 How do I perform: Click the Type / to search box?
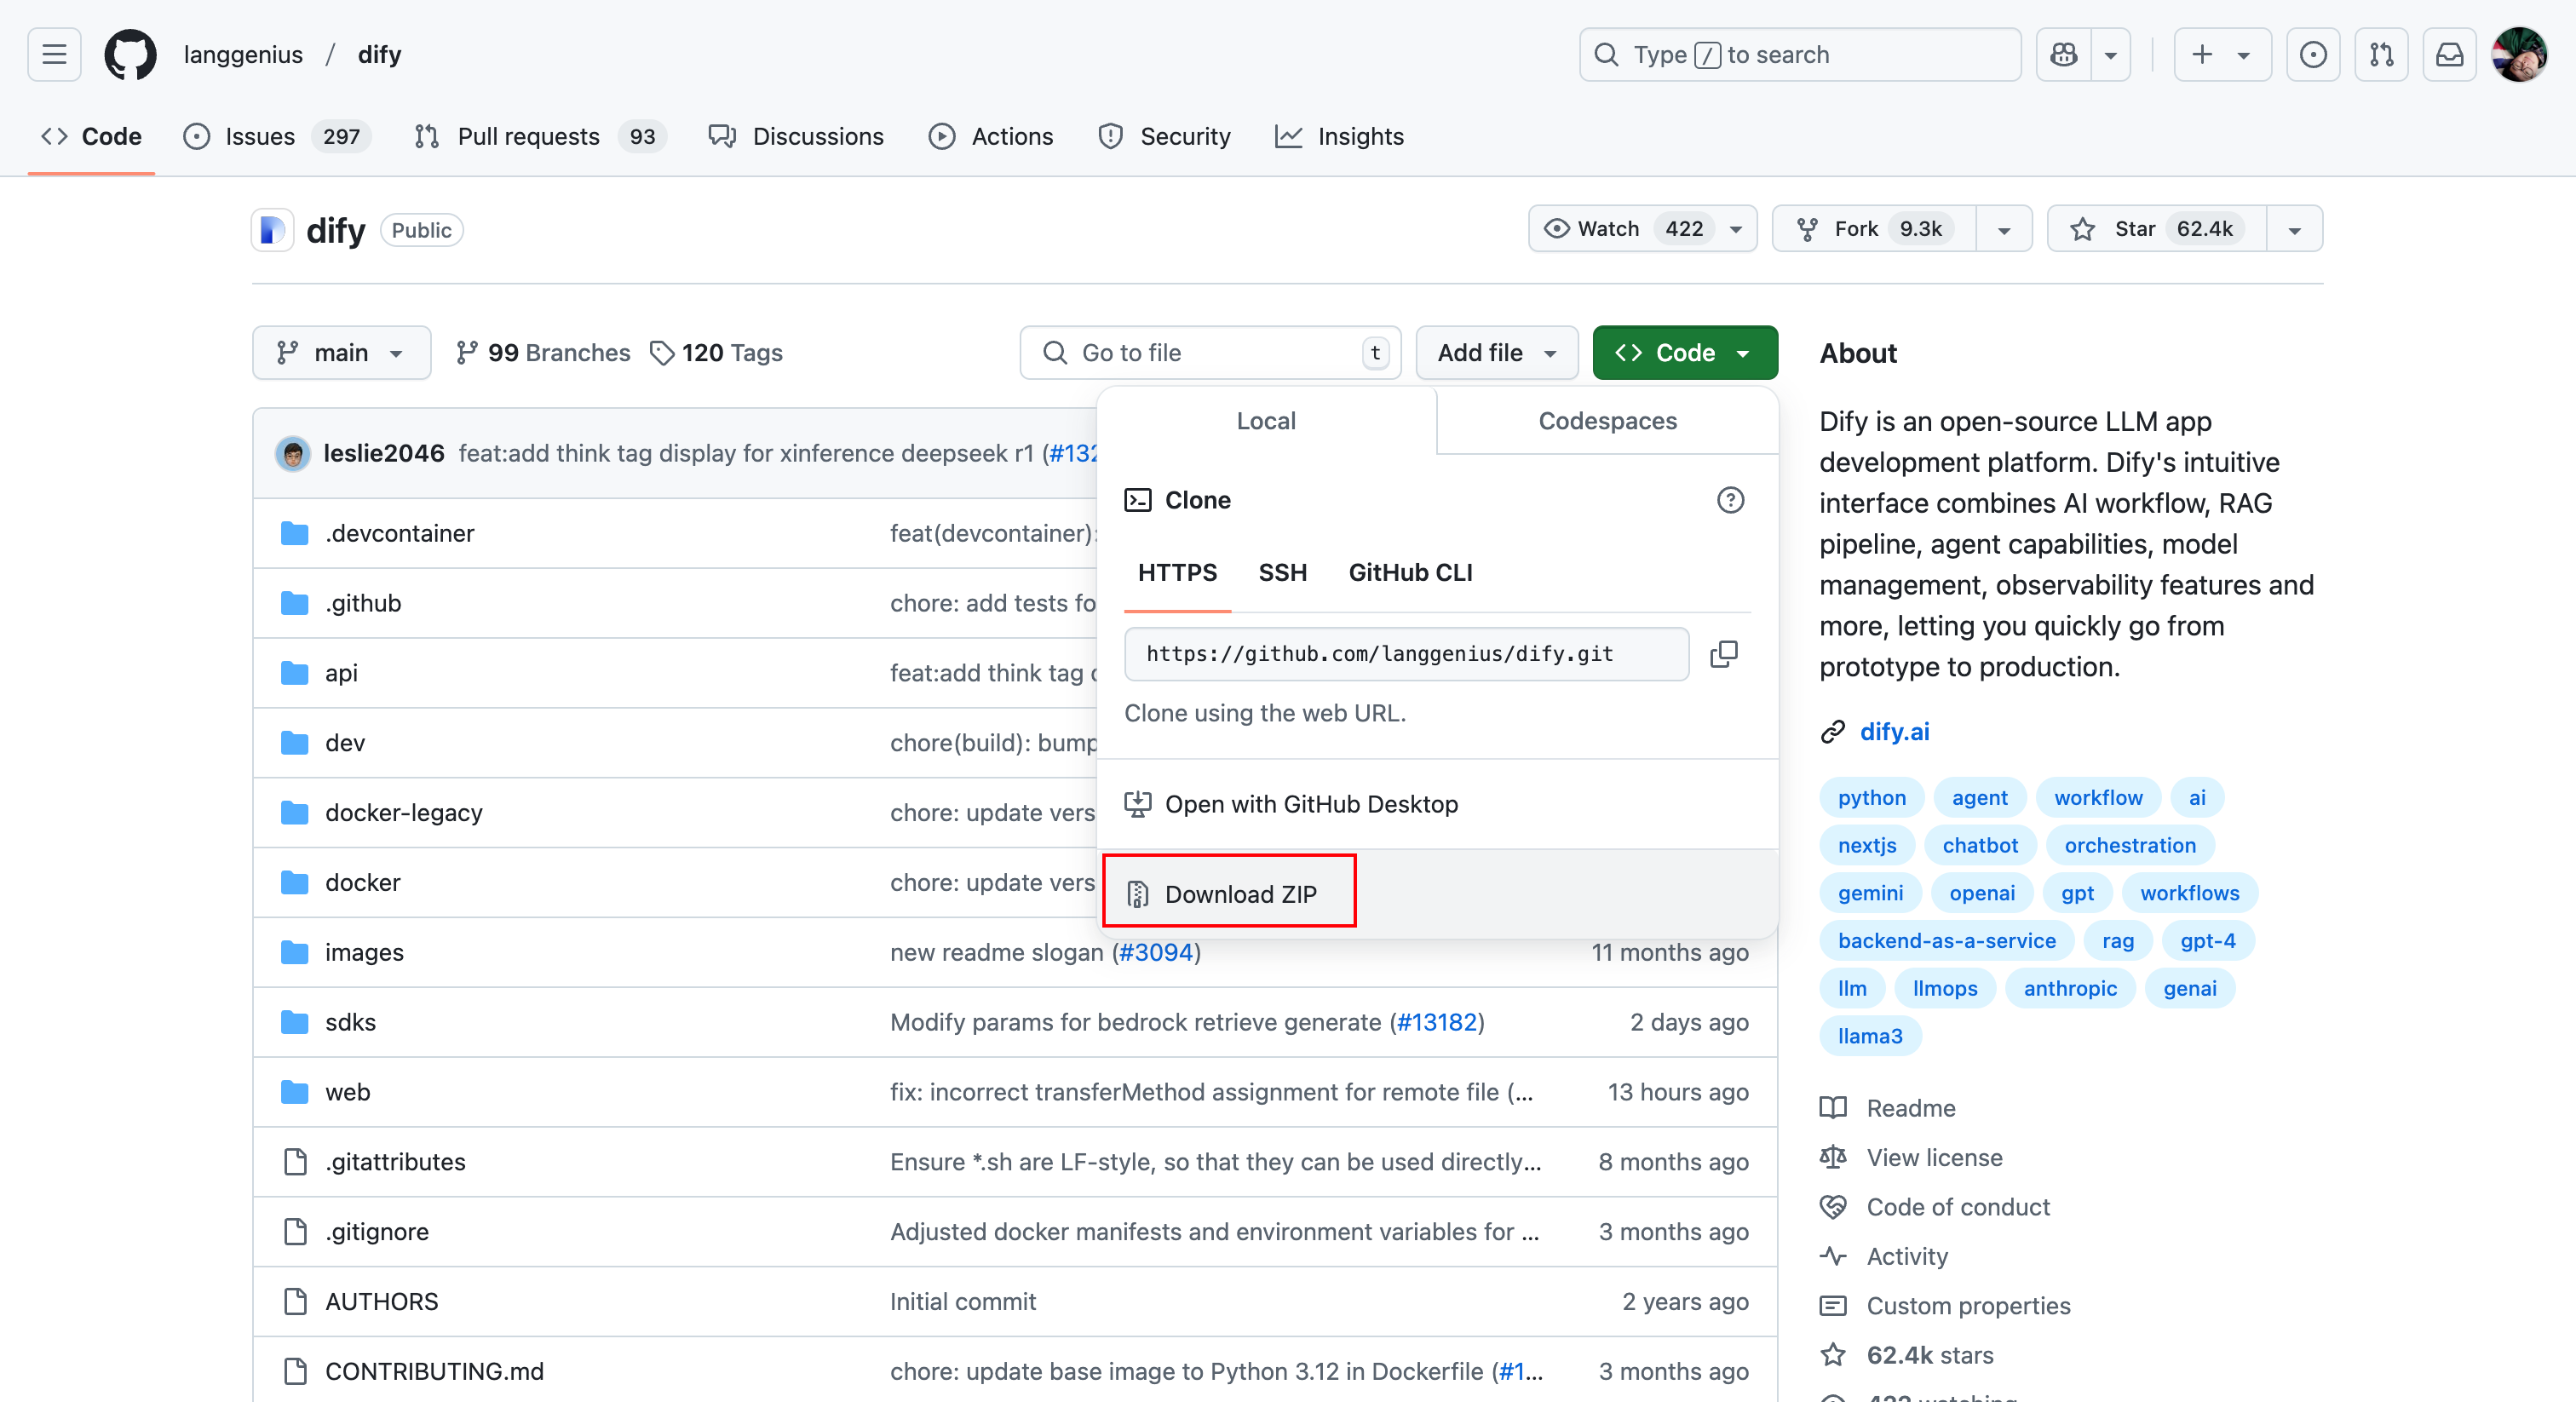pyautogui.click(x=1800, y=54)
